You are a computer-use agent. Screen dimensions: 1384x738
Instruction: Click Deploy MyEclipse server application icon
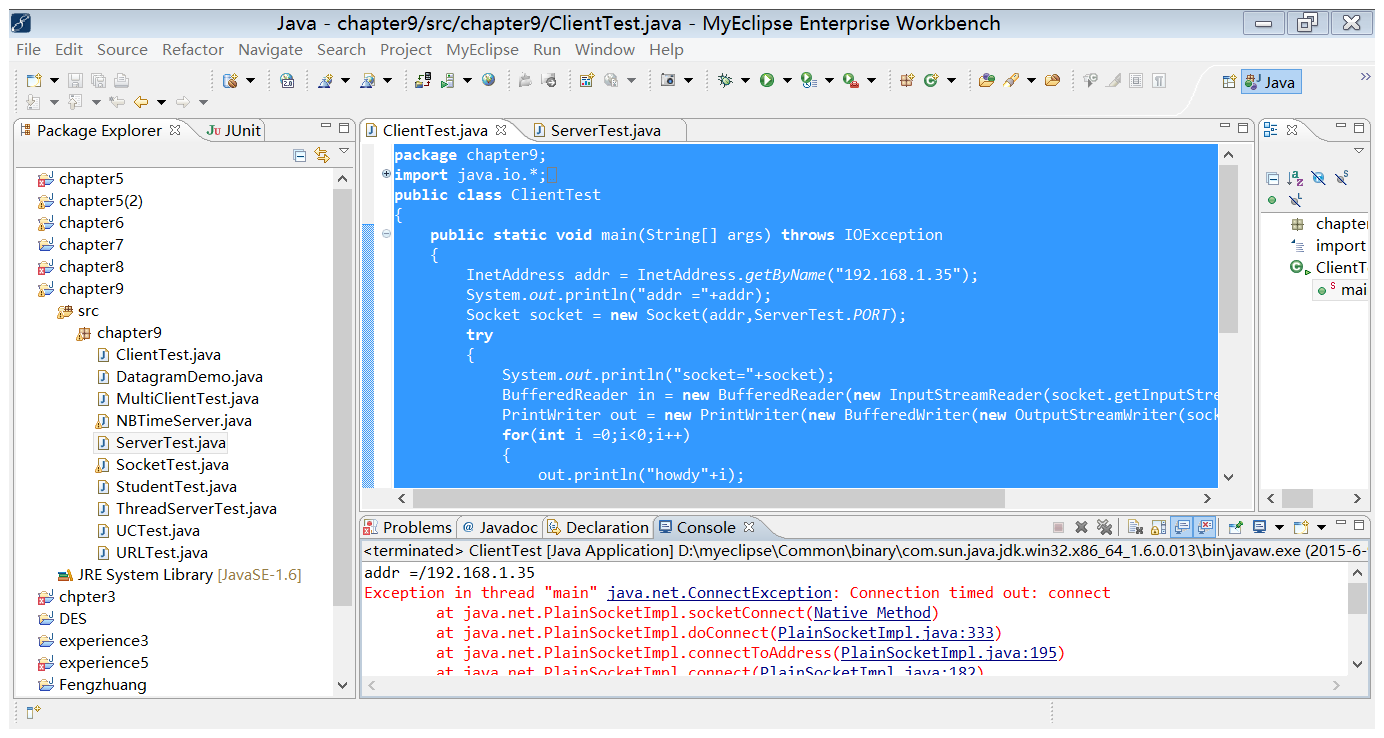[422, 80]
